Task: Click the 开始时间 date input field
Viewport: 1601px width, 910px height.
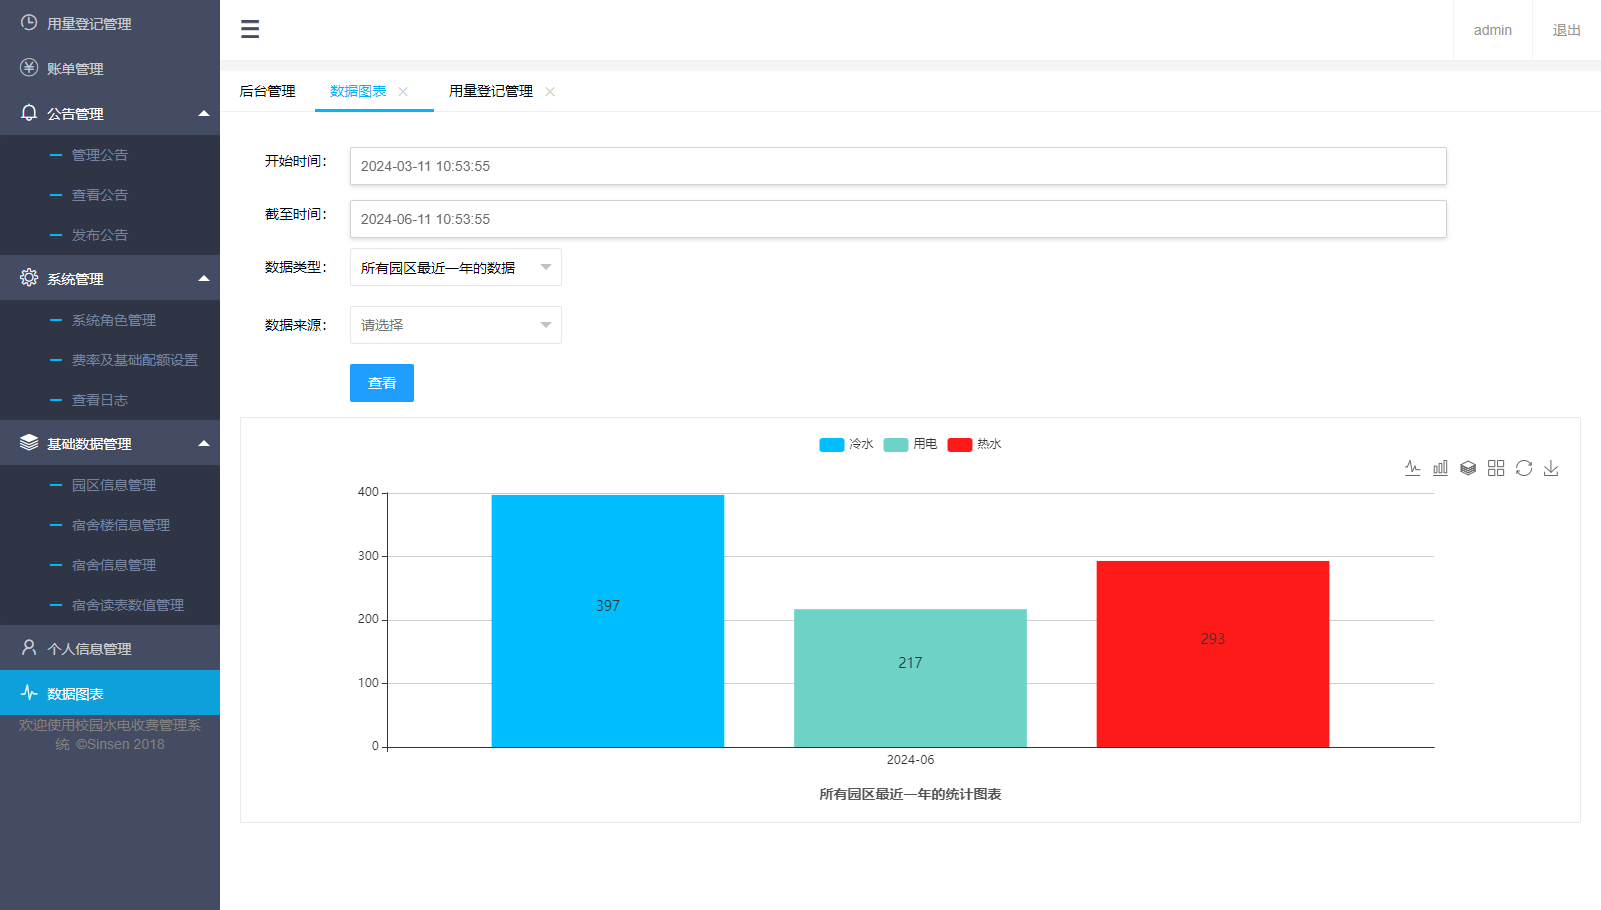Action: [898, 166]
